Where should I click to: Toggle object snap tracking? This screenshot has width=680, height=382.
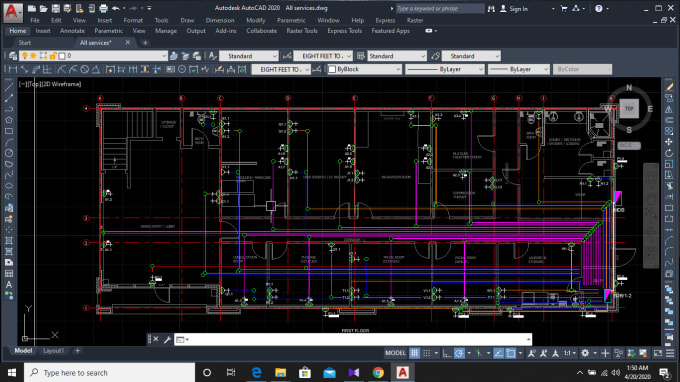(x=499, y=353)
